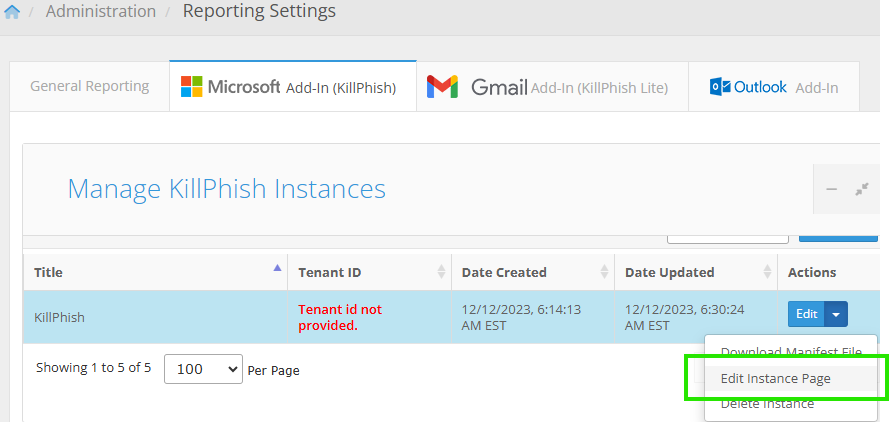Click the 'Showing 1 to 5 of 5' text
This screenshot has height=422, width=889.
click(94, 368)
